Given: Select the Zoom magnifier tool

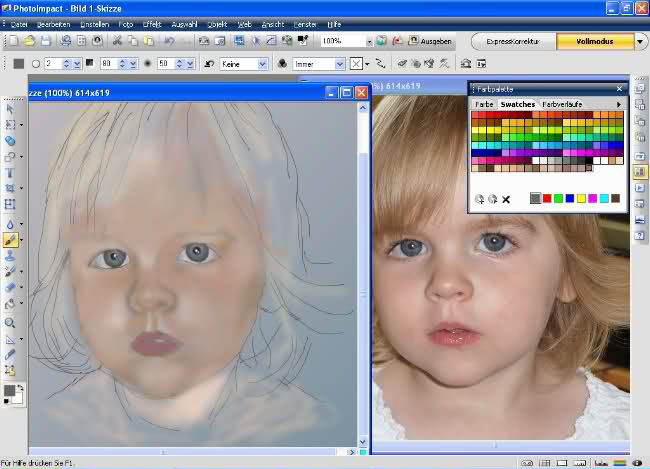Looking at the screenshot, I should pyautogui.click(x=10, y=323).
